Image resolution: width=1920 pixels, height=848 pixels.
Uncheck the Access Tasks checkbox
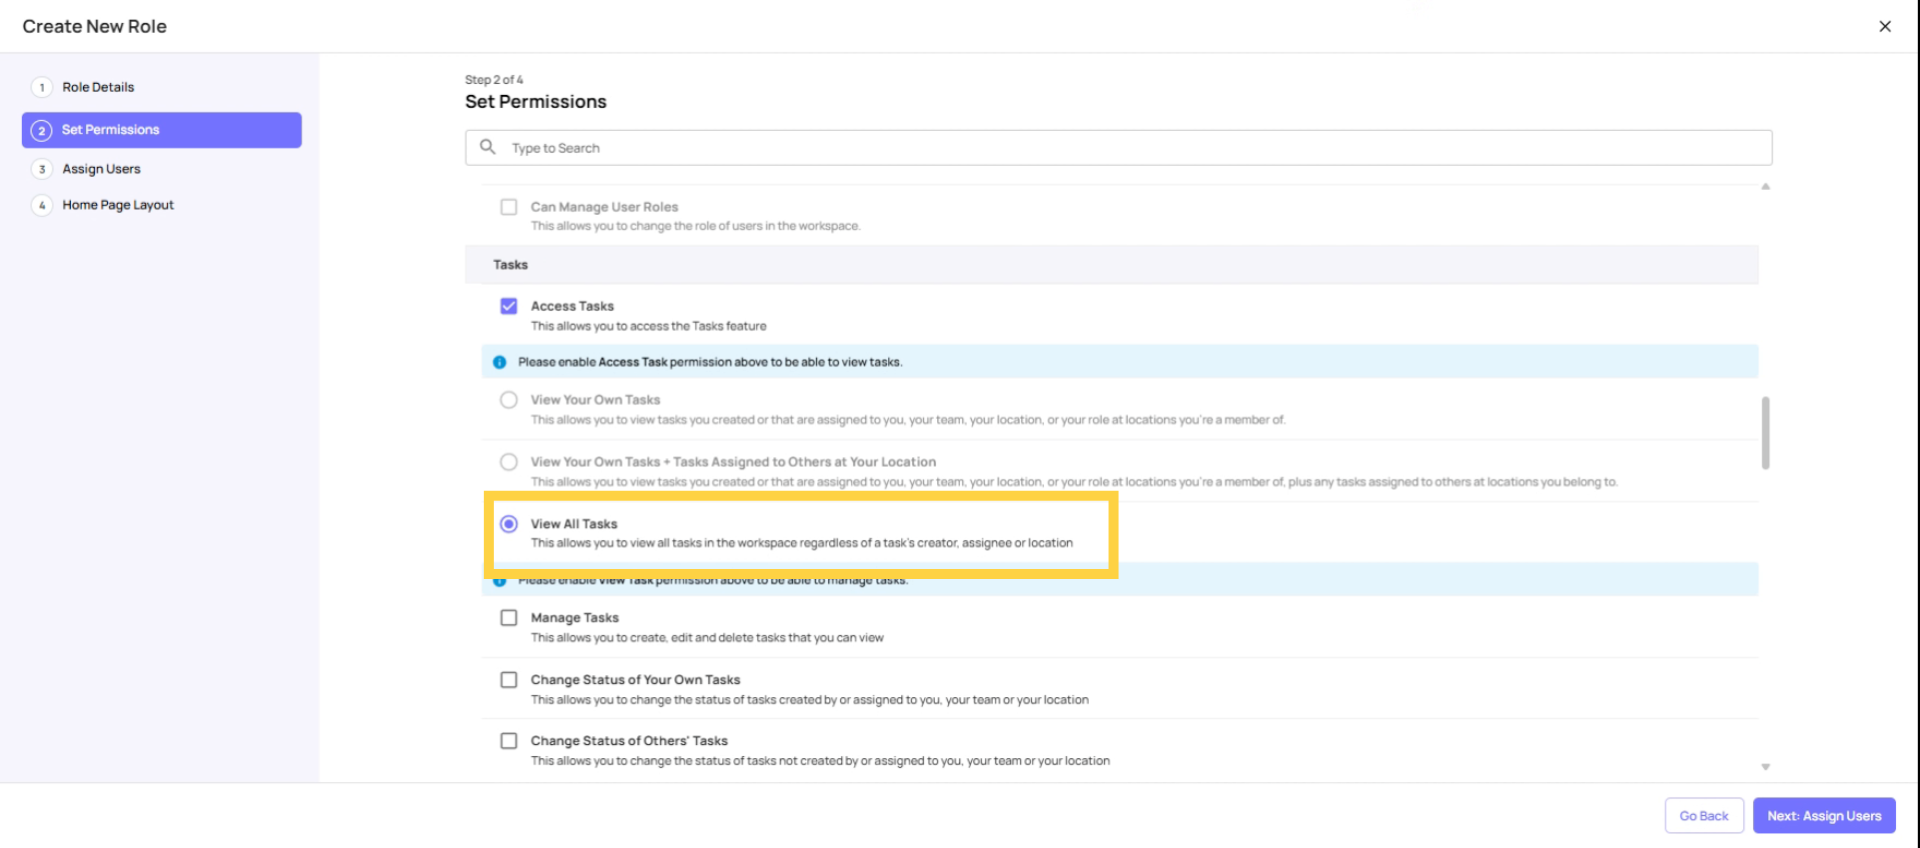(509, 306)
